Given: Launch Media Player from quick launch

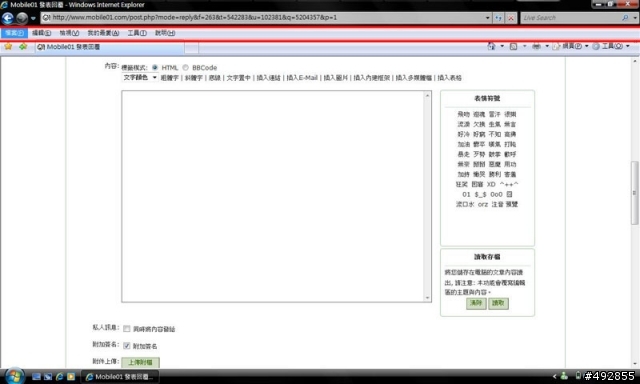Looking at the screenshot, I should (x=71, y=377).
